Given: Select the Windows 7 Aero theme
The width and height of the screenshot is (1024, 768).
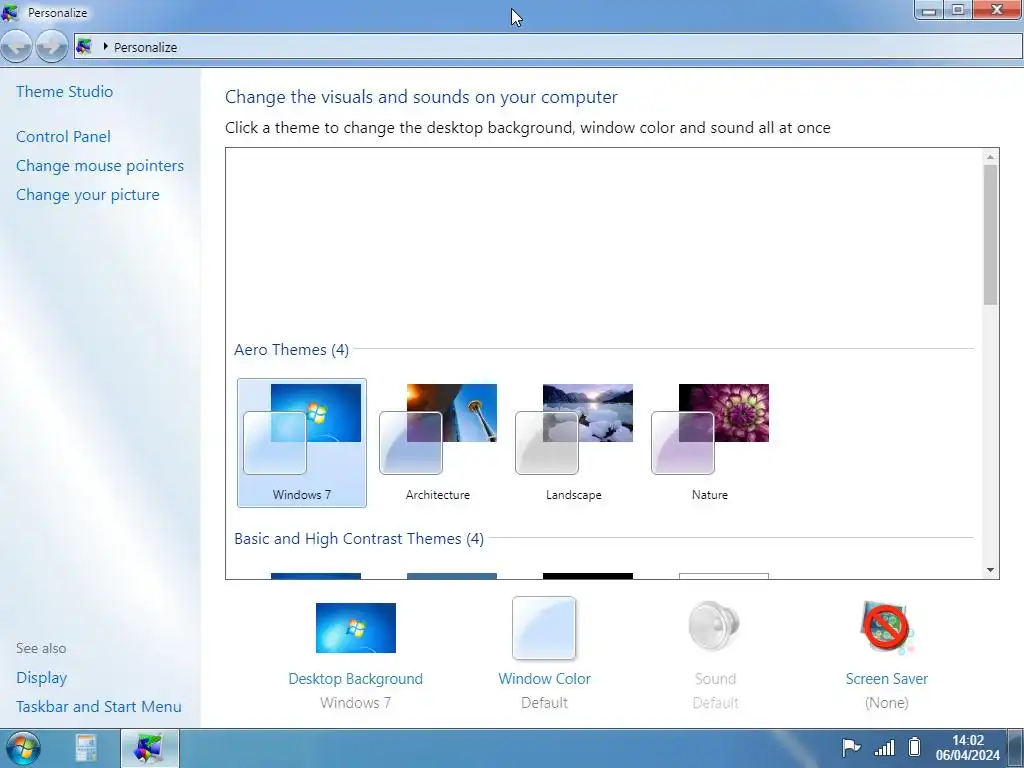Looking at the screenshot, I should point(302,442).
